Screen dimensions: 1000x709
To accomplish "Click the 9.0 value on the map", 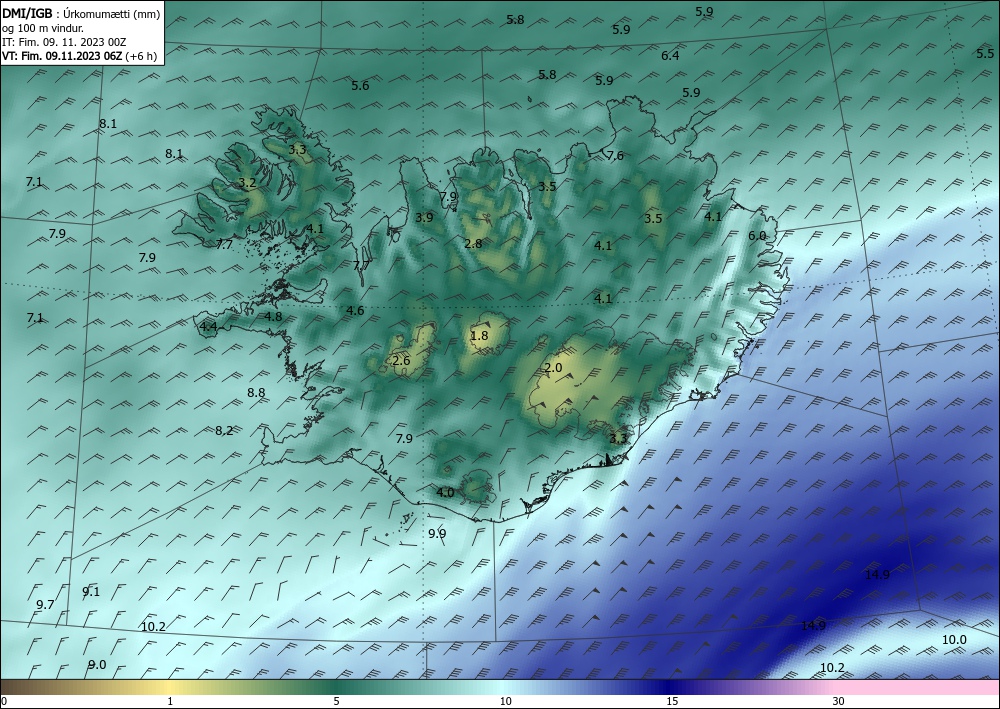I will coord(97,665).
